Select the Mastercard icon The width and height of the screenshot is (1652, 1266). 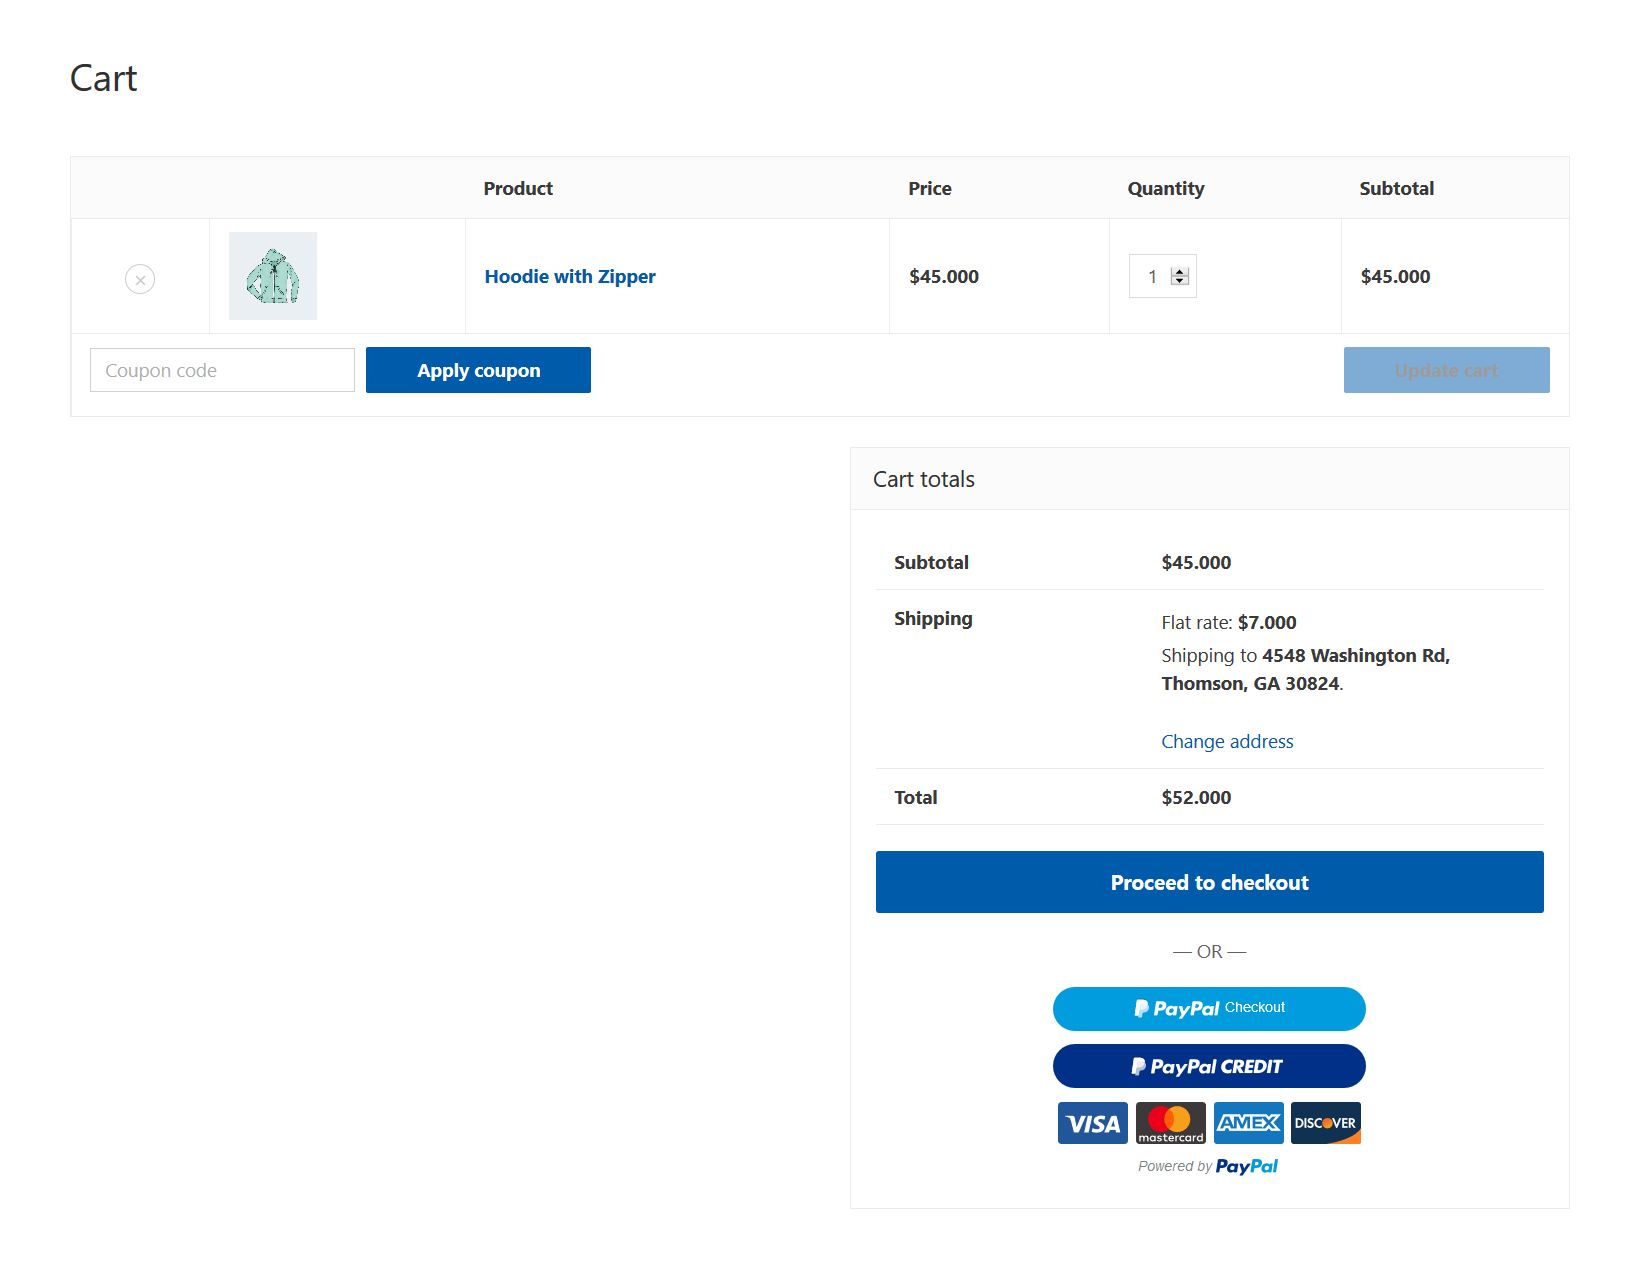(x=1171, y=1123)
